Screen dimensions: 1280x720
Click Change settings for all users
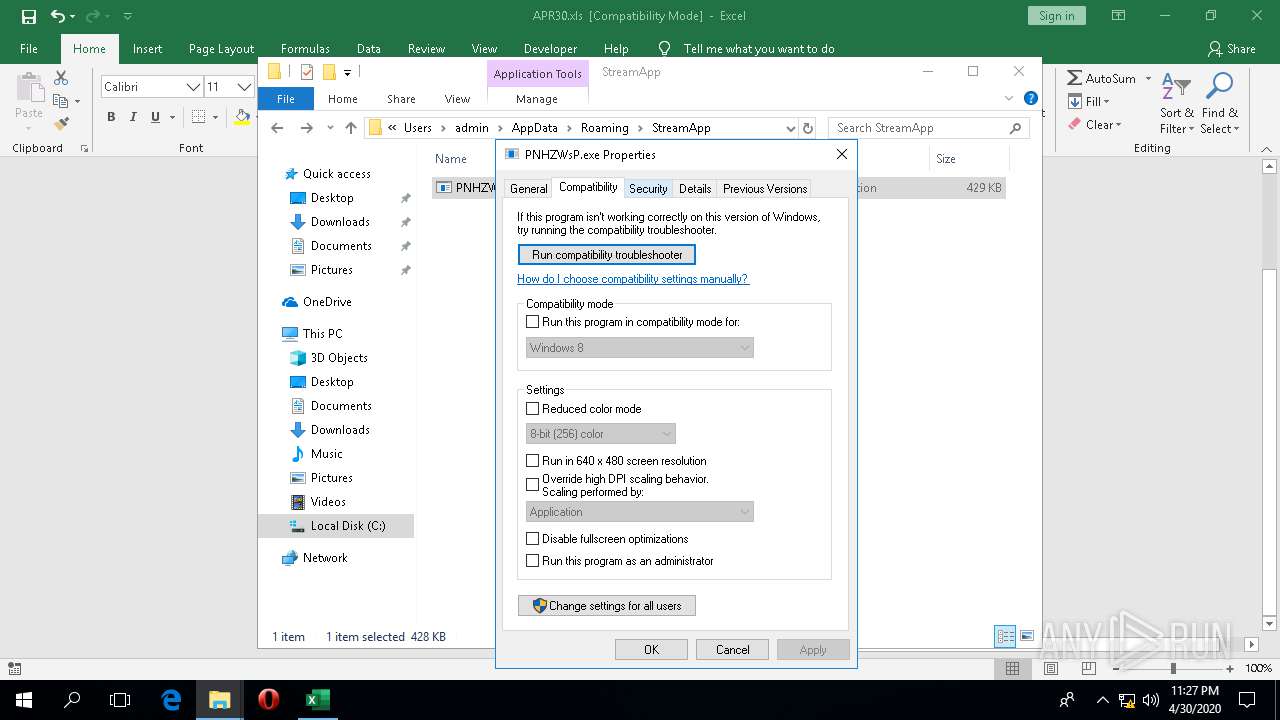pos(607,606)
